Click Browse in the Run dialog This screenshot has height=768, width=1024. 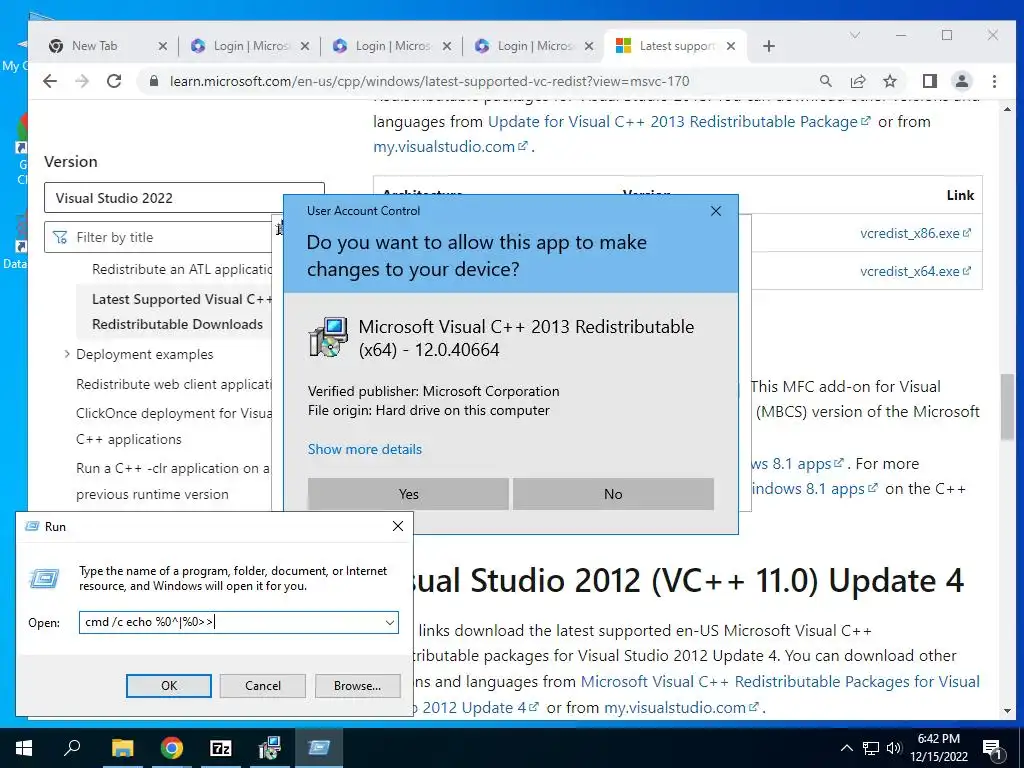pyautogui.click(x=357, y=686)
